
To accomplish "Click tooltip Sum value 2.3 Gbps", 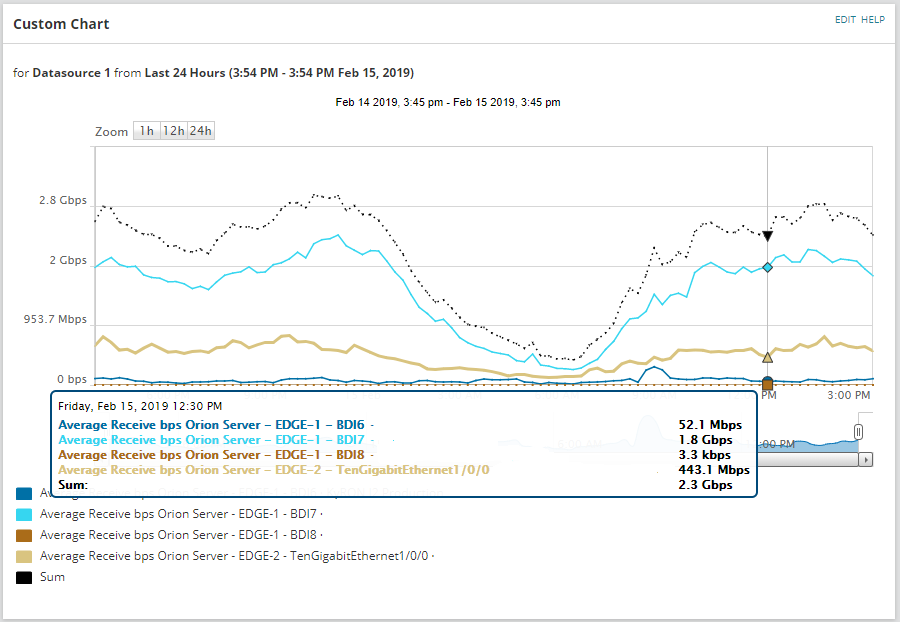I will (705, 485).
